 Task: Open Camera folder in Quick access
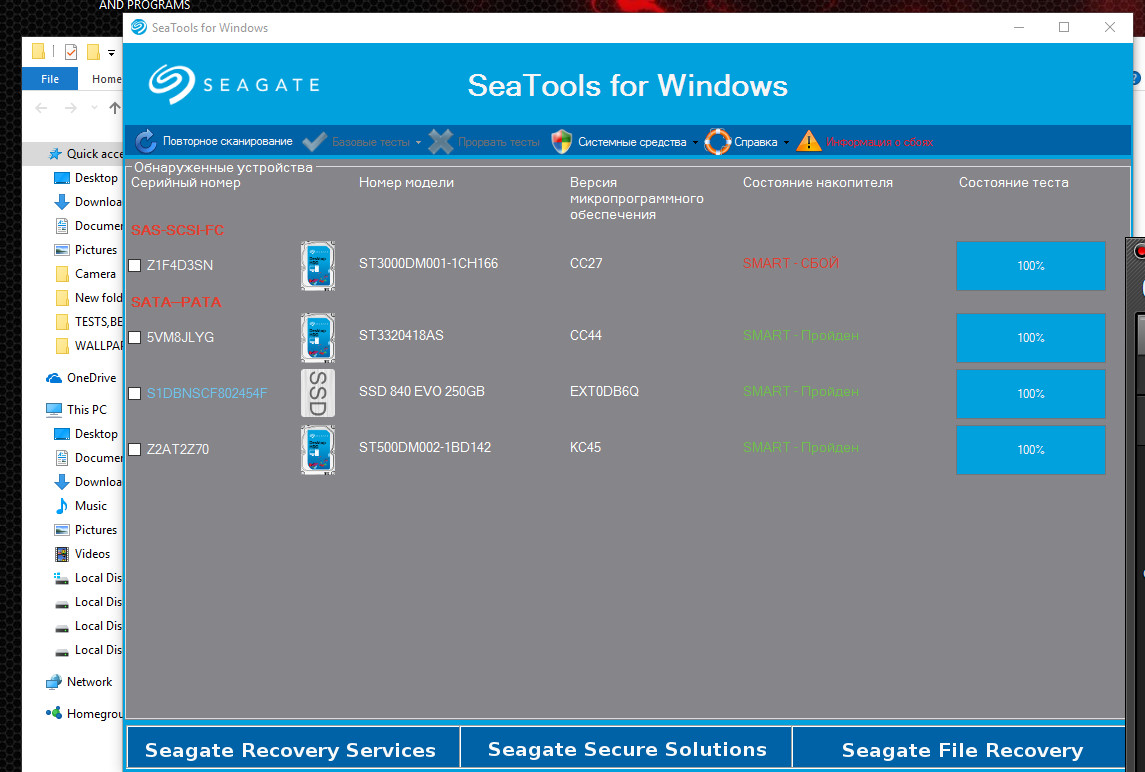(85, 274)
